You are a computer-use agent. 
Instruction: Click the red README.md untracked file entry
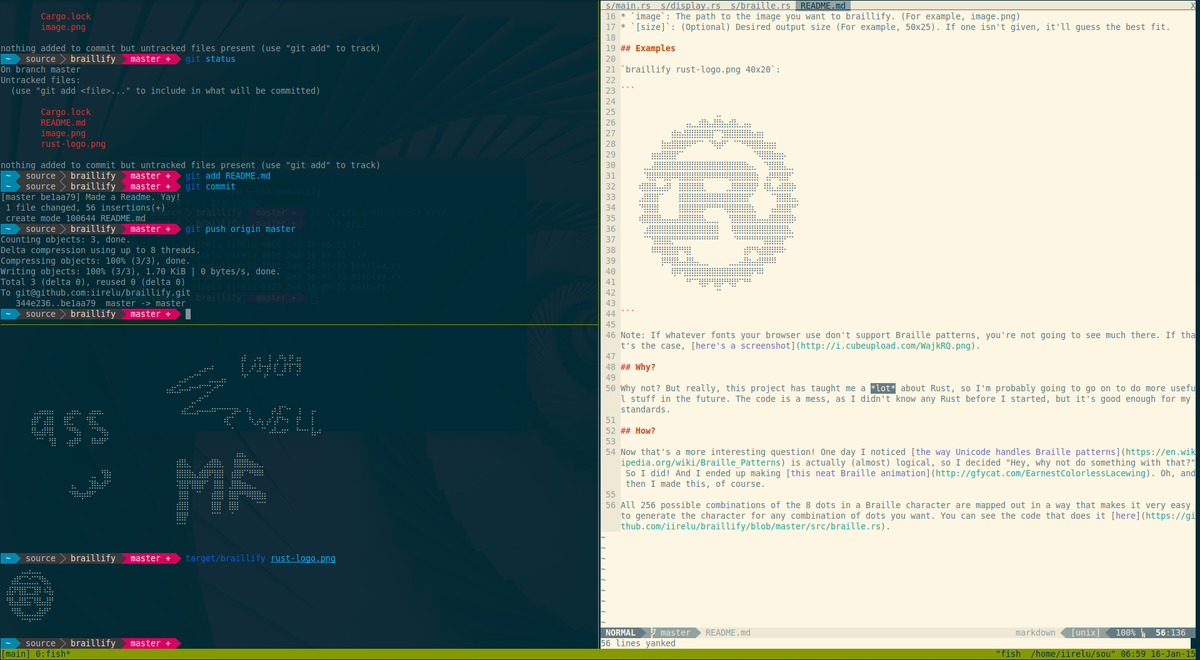point(63,123)
